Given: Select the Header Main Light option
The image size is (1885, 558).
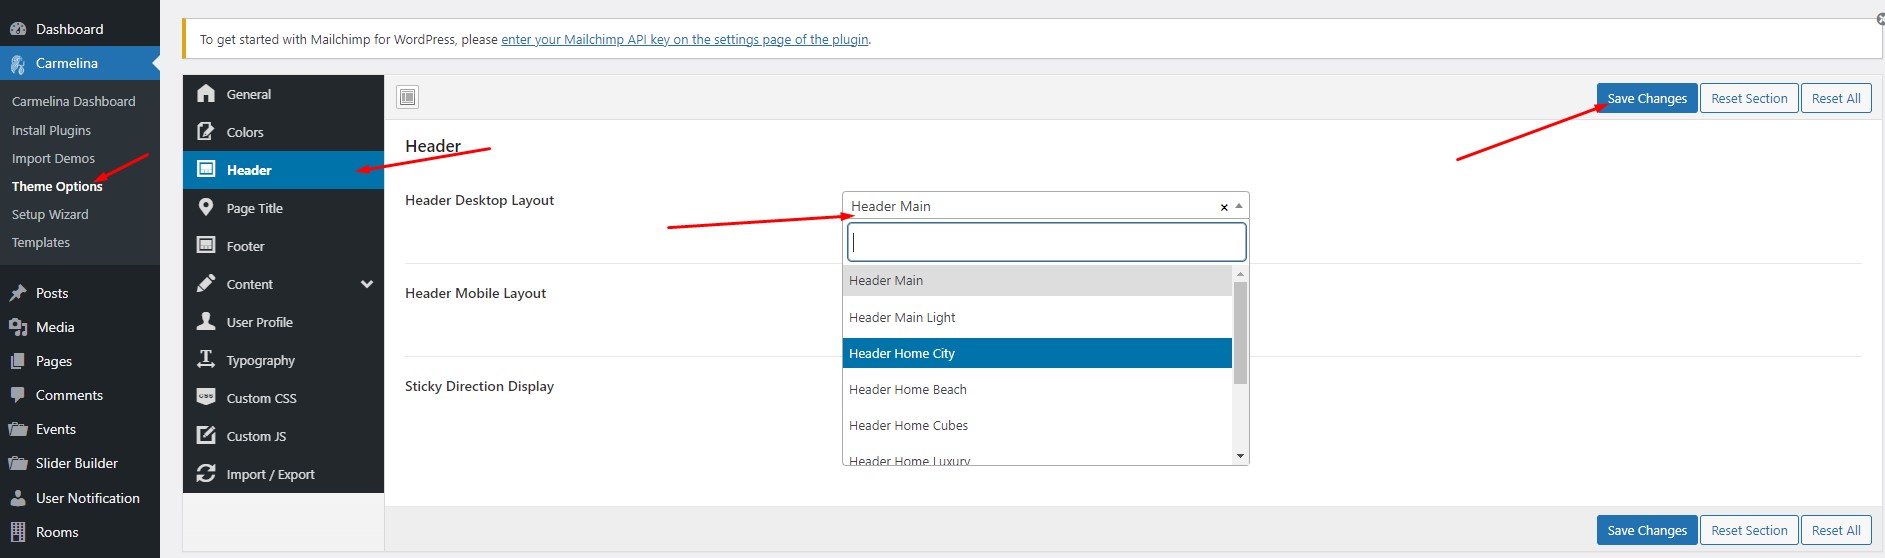Looking at the screenshot, I should coord(1037,317).
